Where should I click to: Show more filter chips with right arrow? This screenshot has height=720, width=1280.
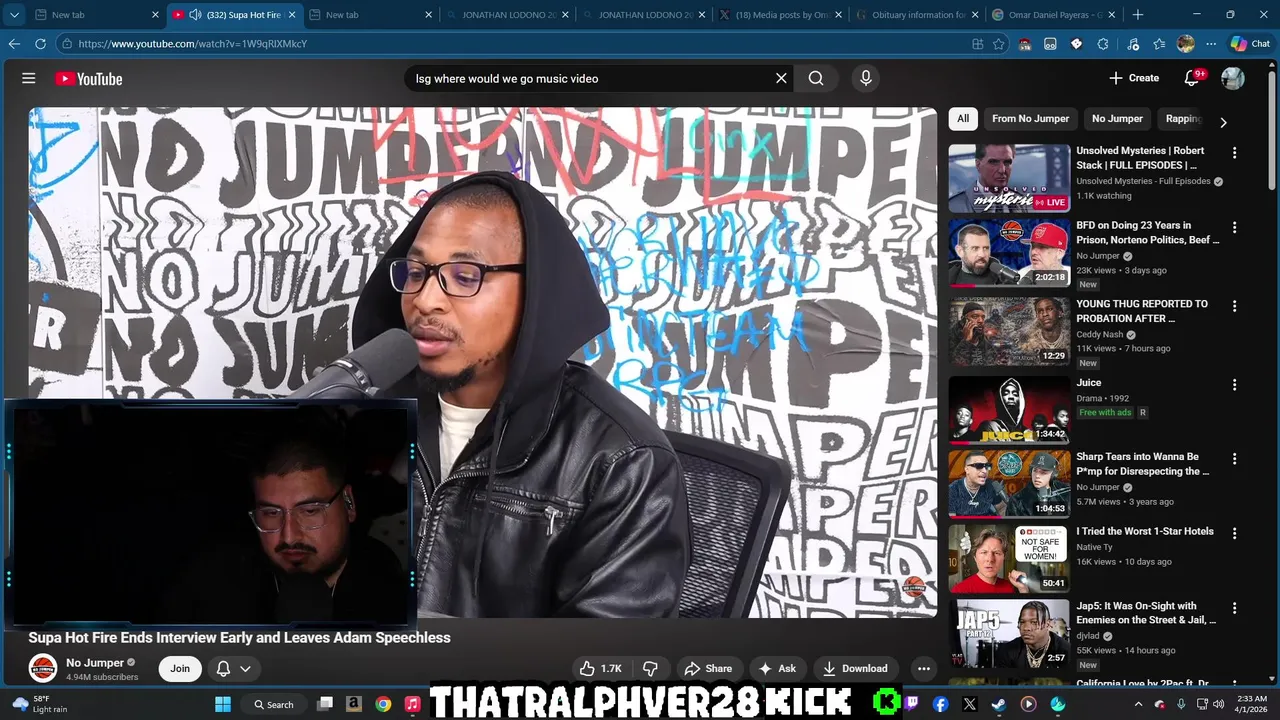(1222, 122)
